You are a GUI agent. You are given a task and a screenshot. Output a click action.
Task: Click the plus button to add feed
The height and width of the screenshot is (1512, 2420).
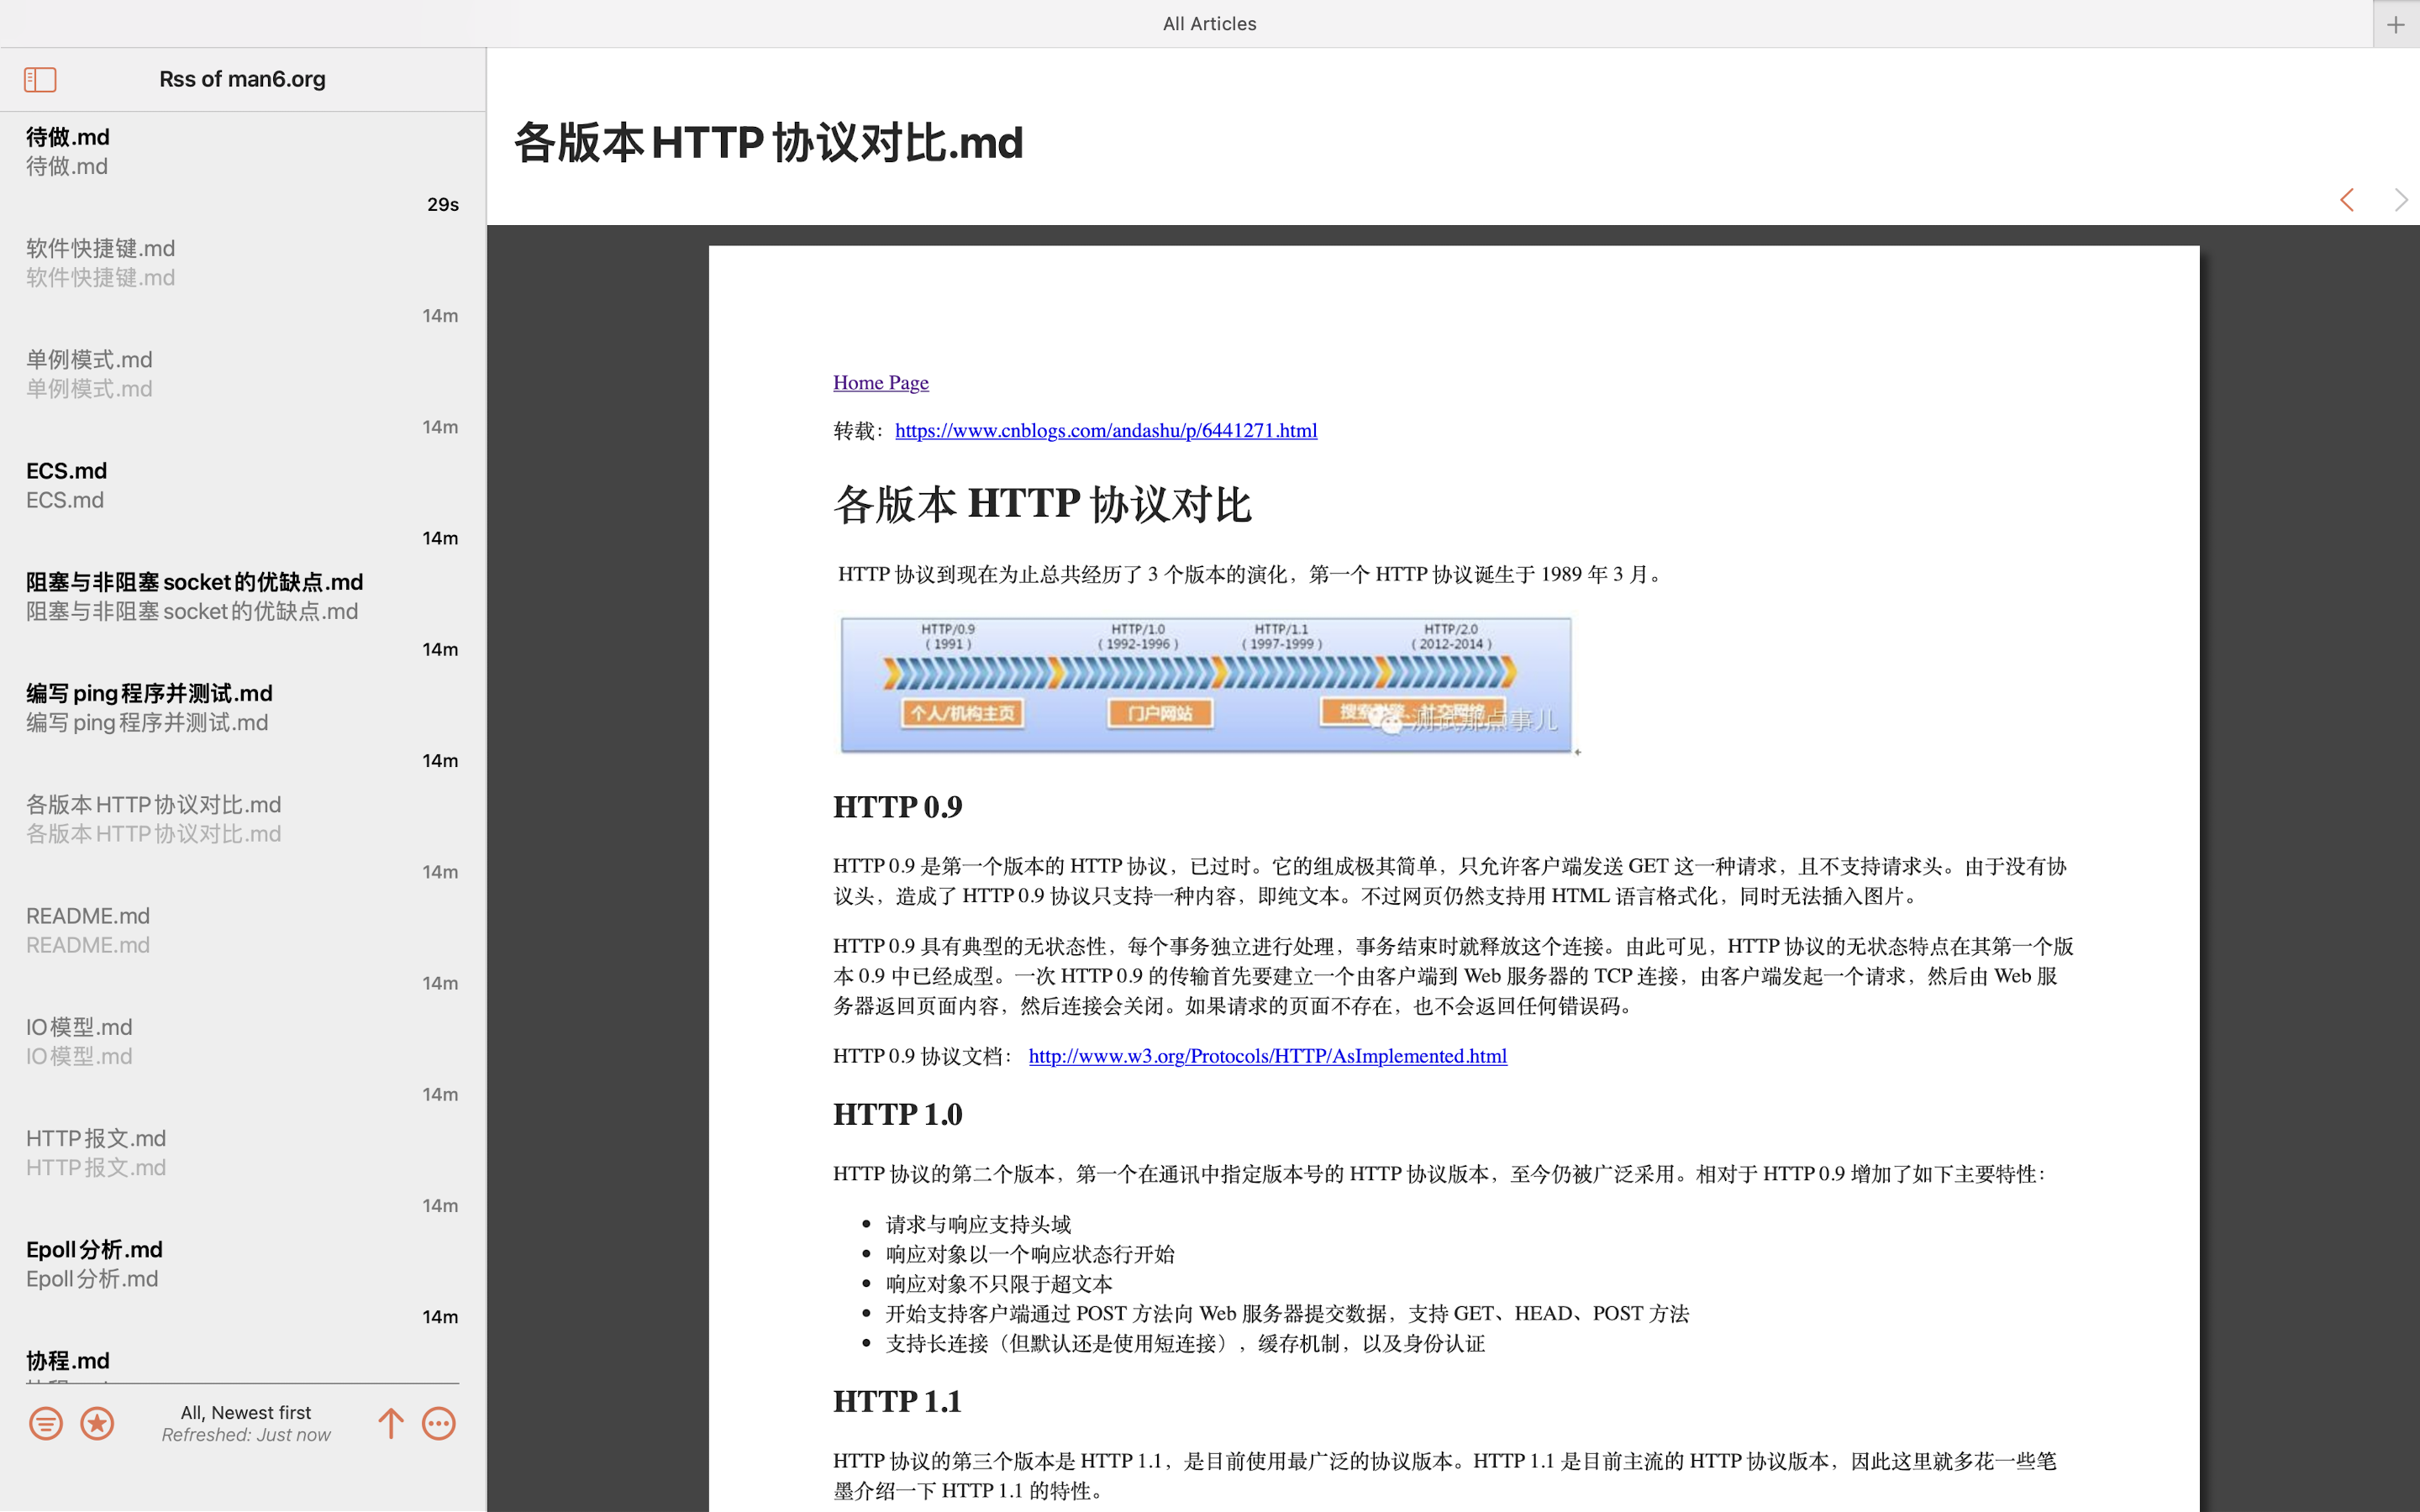[x=2395, y=25]
